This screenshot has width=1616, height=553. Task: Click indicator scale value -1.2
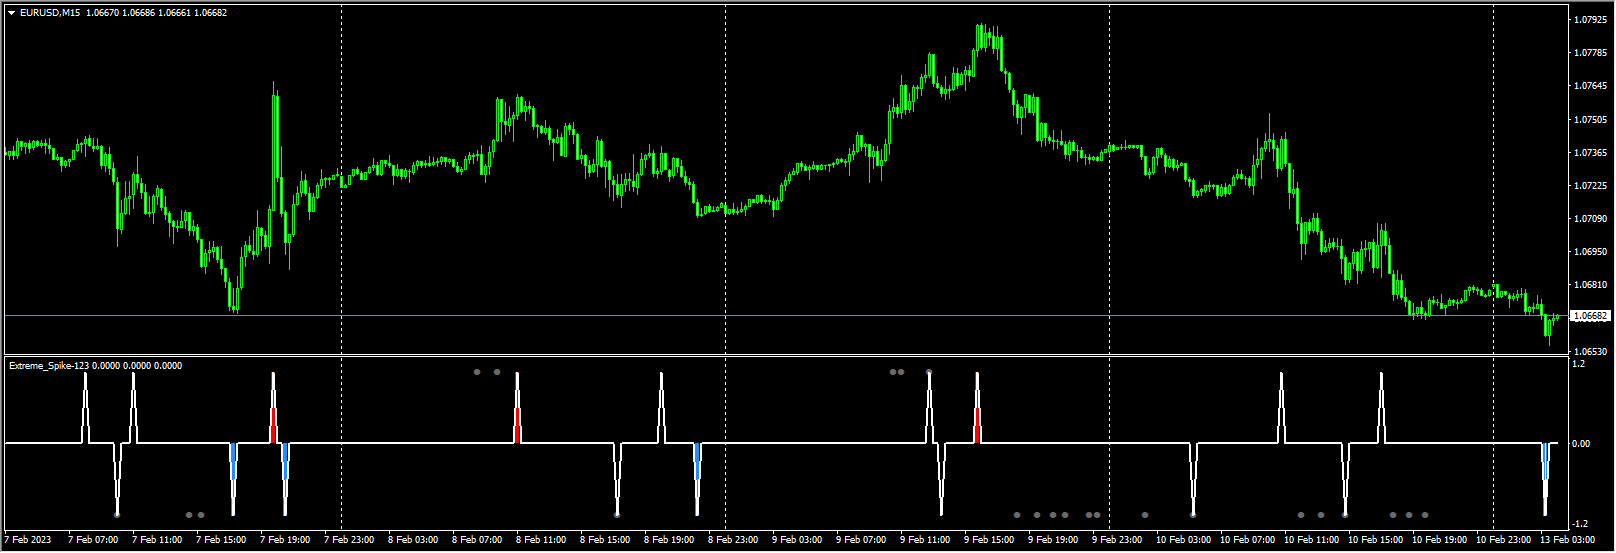(1581, 524)
